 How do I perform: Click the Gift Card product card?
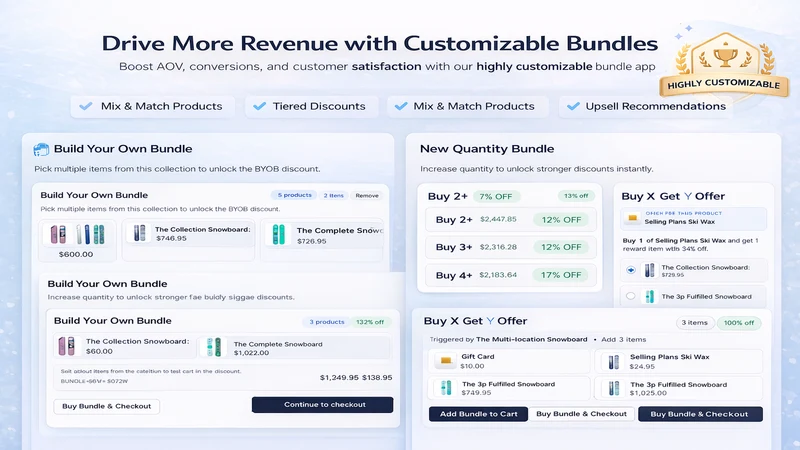click(x=509, y=361)
